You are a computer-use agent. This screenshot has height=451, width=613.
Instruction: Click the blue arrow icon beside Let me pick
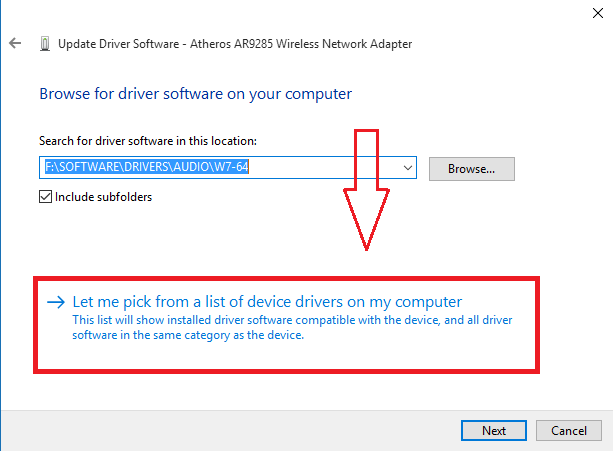pos(55,301)
